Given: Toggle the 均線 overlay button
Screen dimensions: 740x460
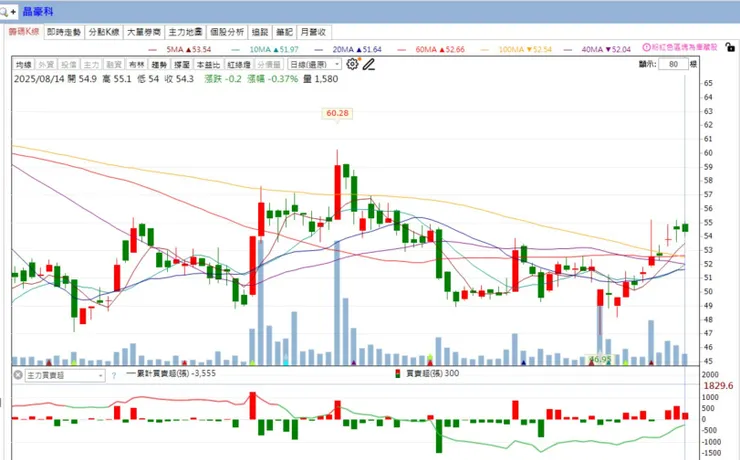Looking at the screenshot, I should click(23, 65).
